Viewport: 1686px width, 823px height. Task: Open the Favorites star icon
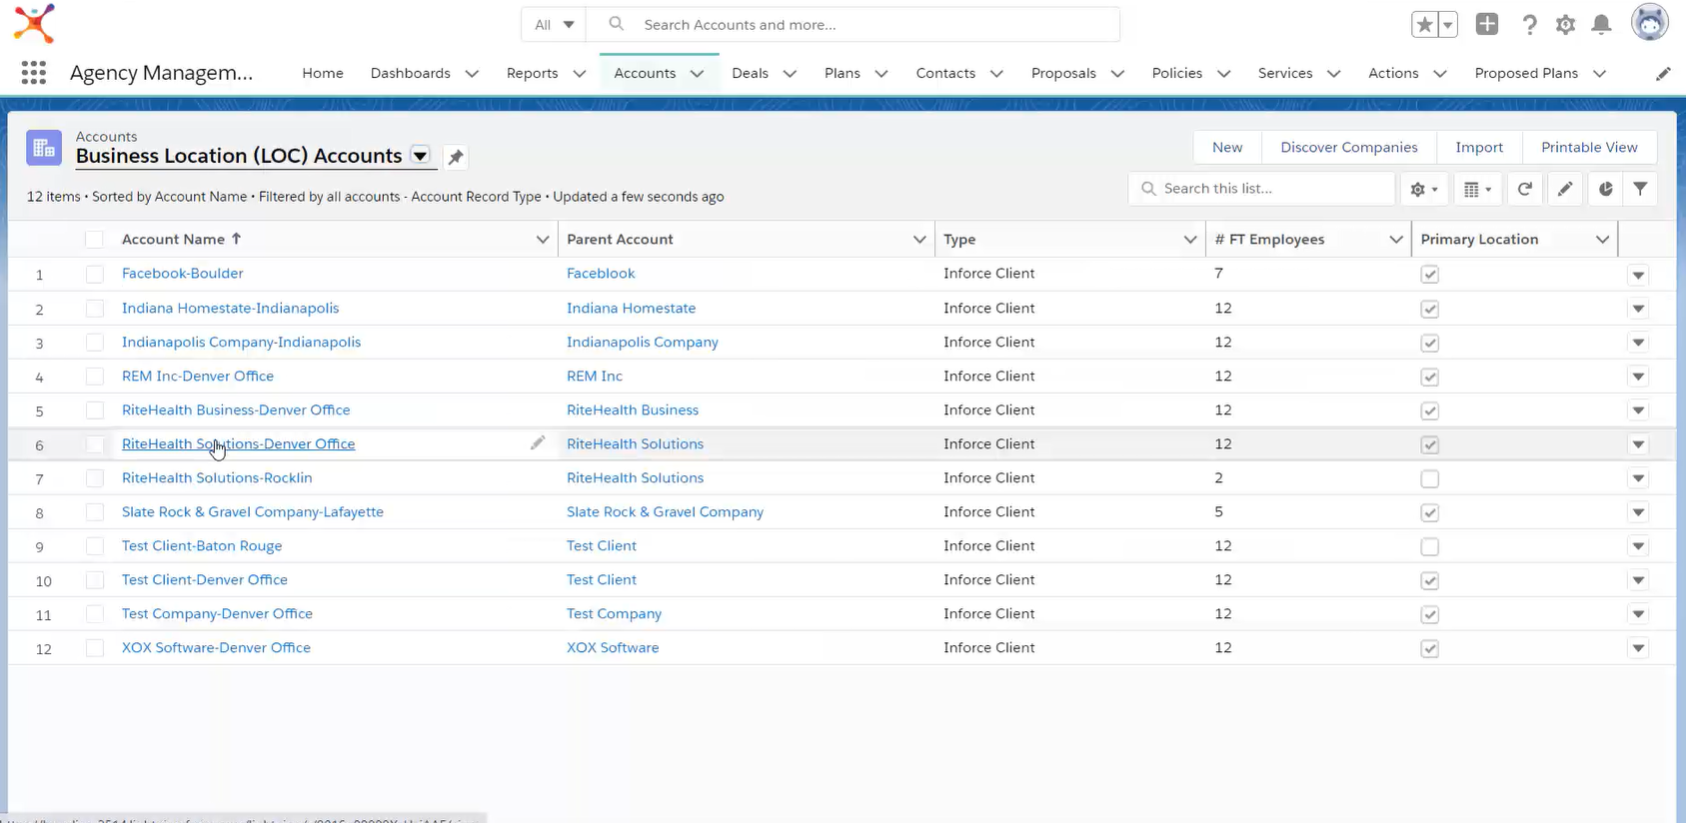1424,25
